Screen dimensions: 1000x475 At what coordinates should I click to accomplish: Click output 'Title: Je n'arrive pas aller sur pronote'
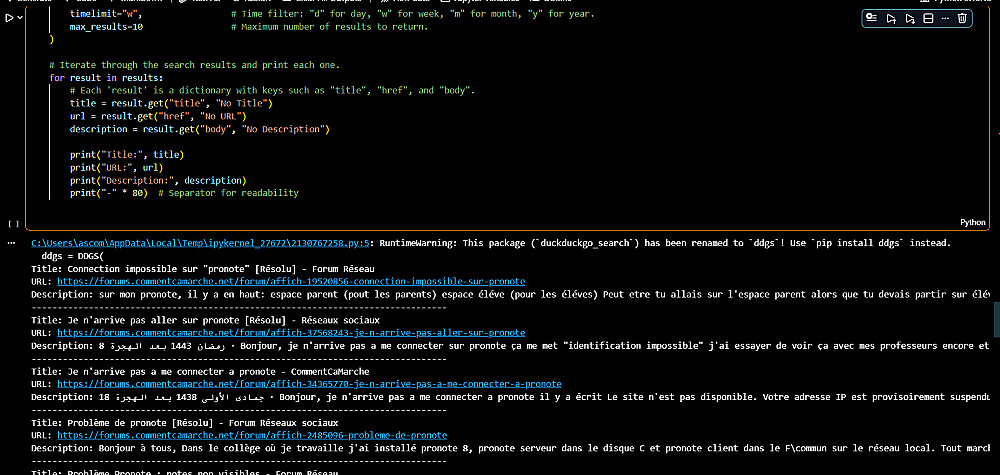[x=205, y=319]
